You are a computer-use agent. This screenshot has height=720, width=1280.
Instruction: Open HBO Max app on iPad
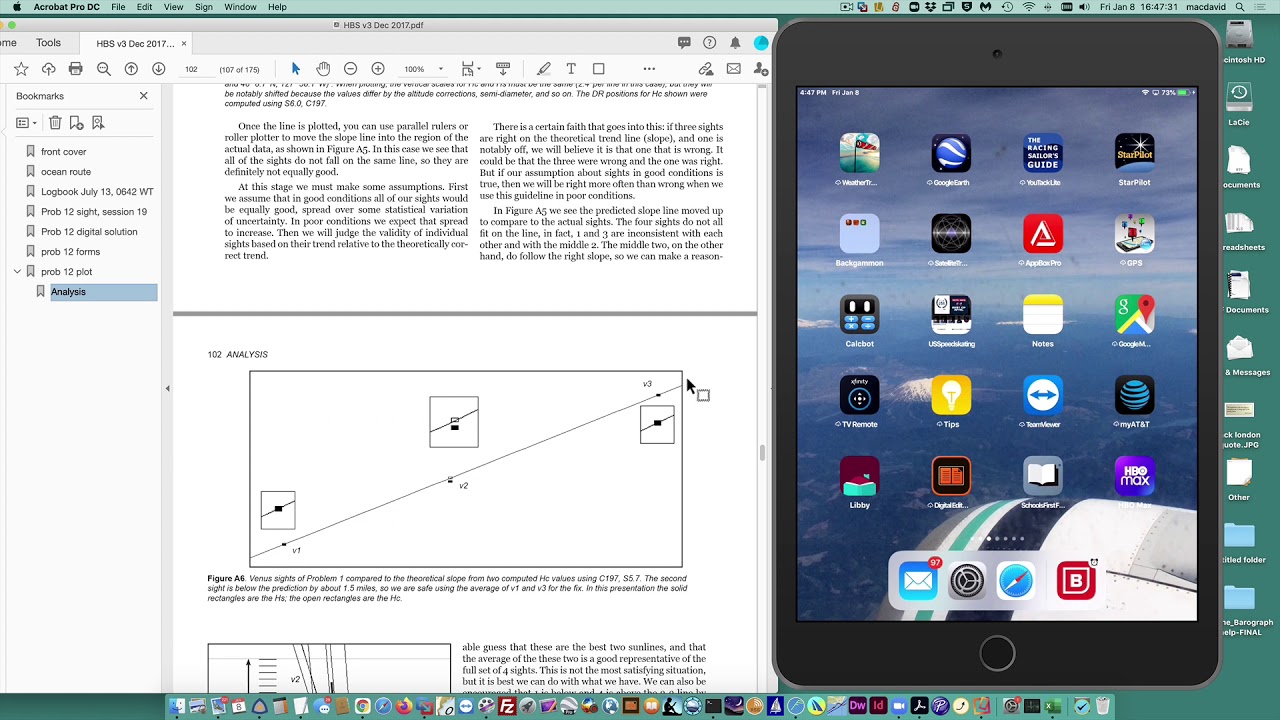point(1134,476)
